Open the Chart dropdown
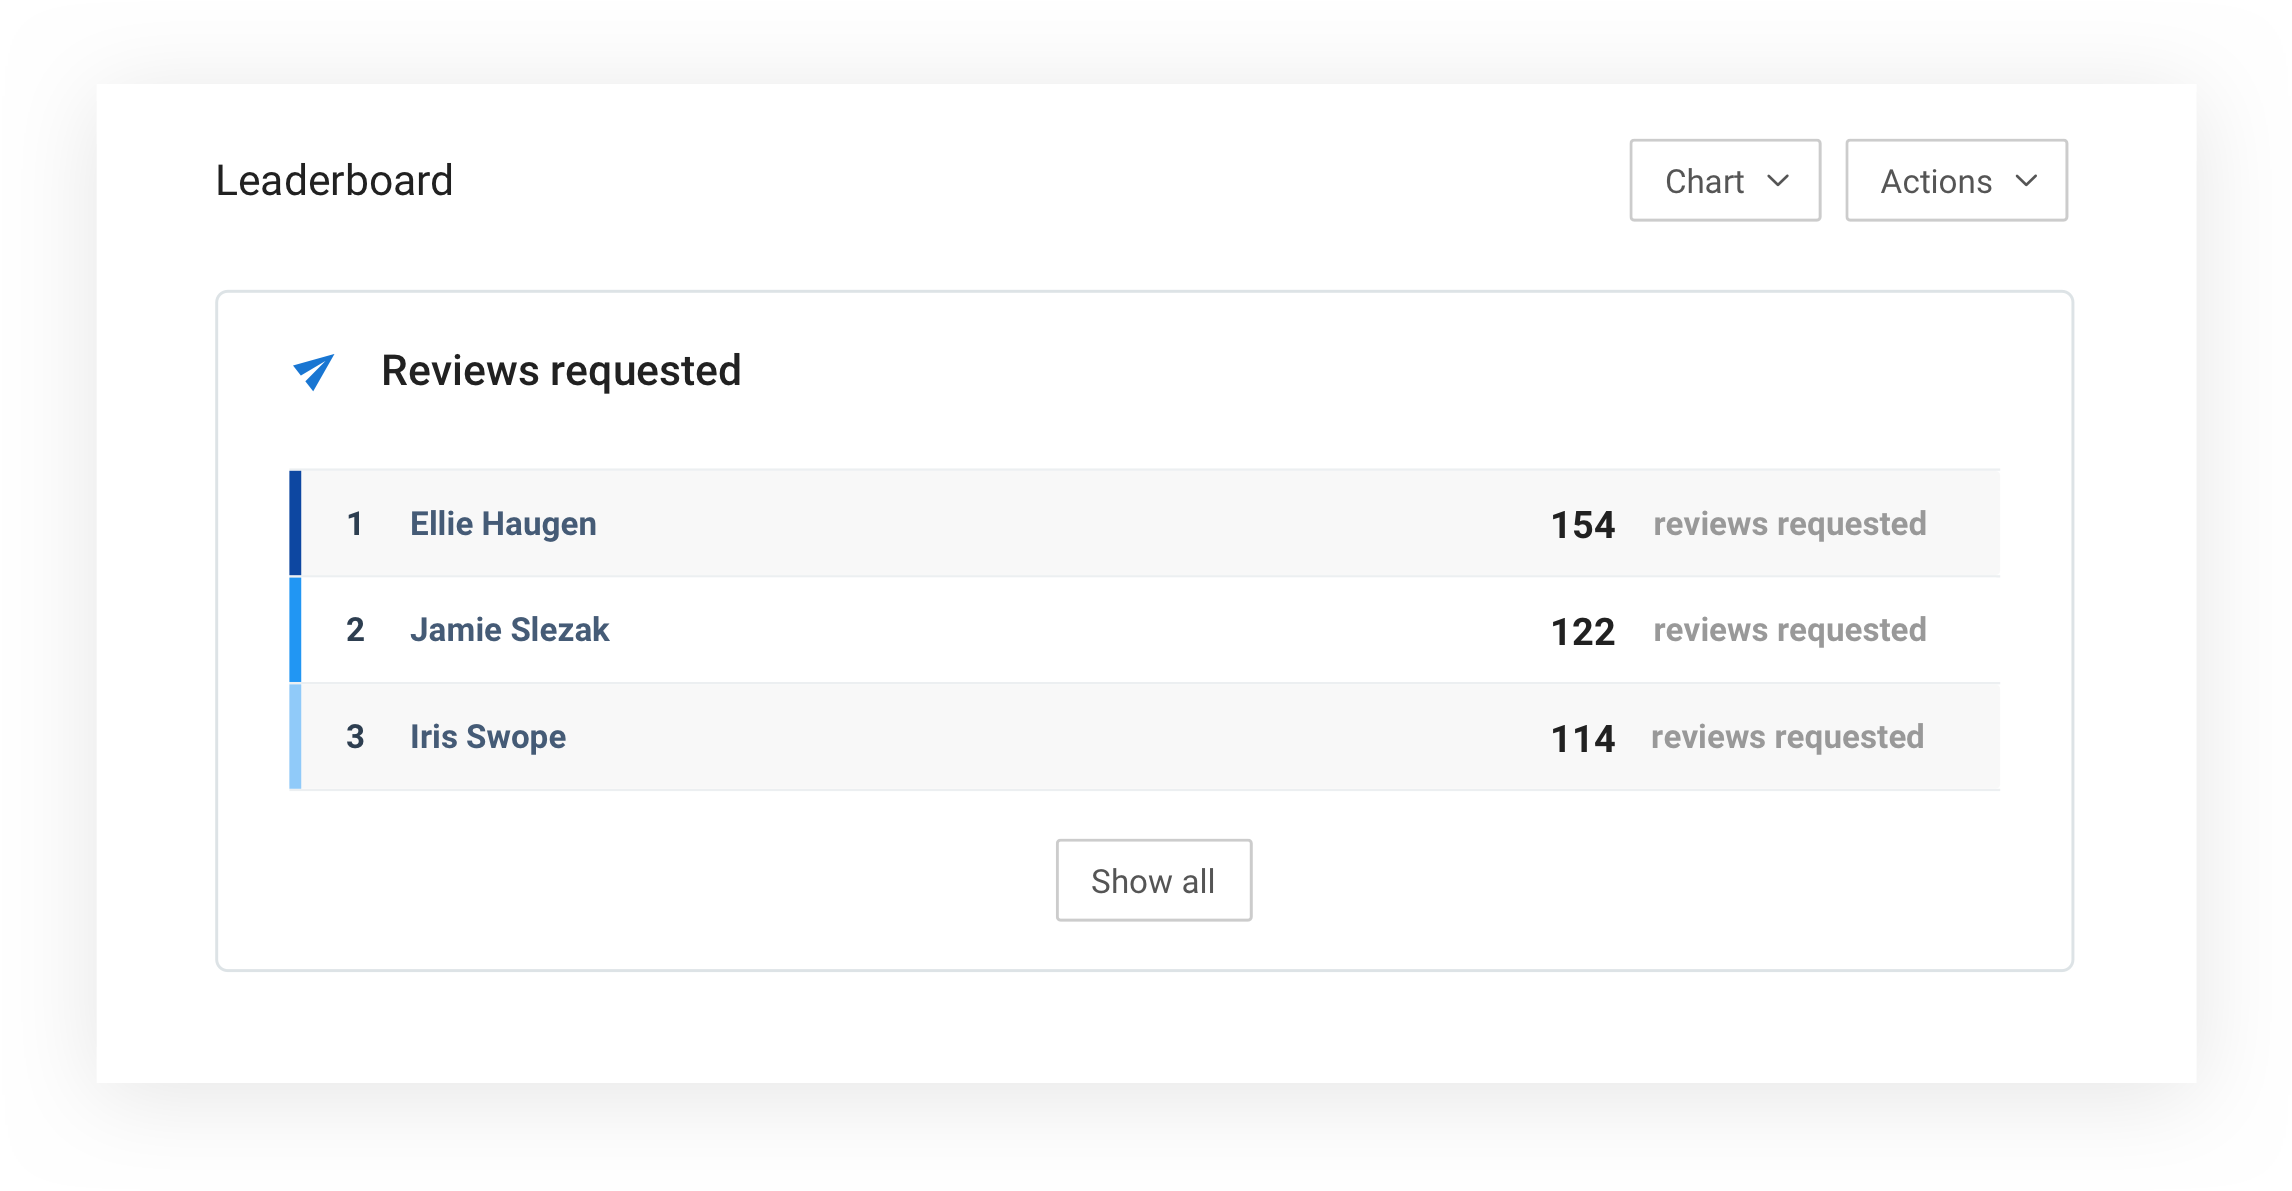This screenshot has width=2292, height=1191. tap(1724, 181)
